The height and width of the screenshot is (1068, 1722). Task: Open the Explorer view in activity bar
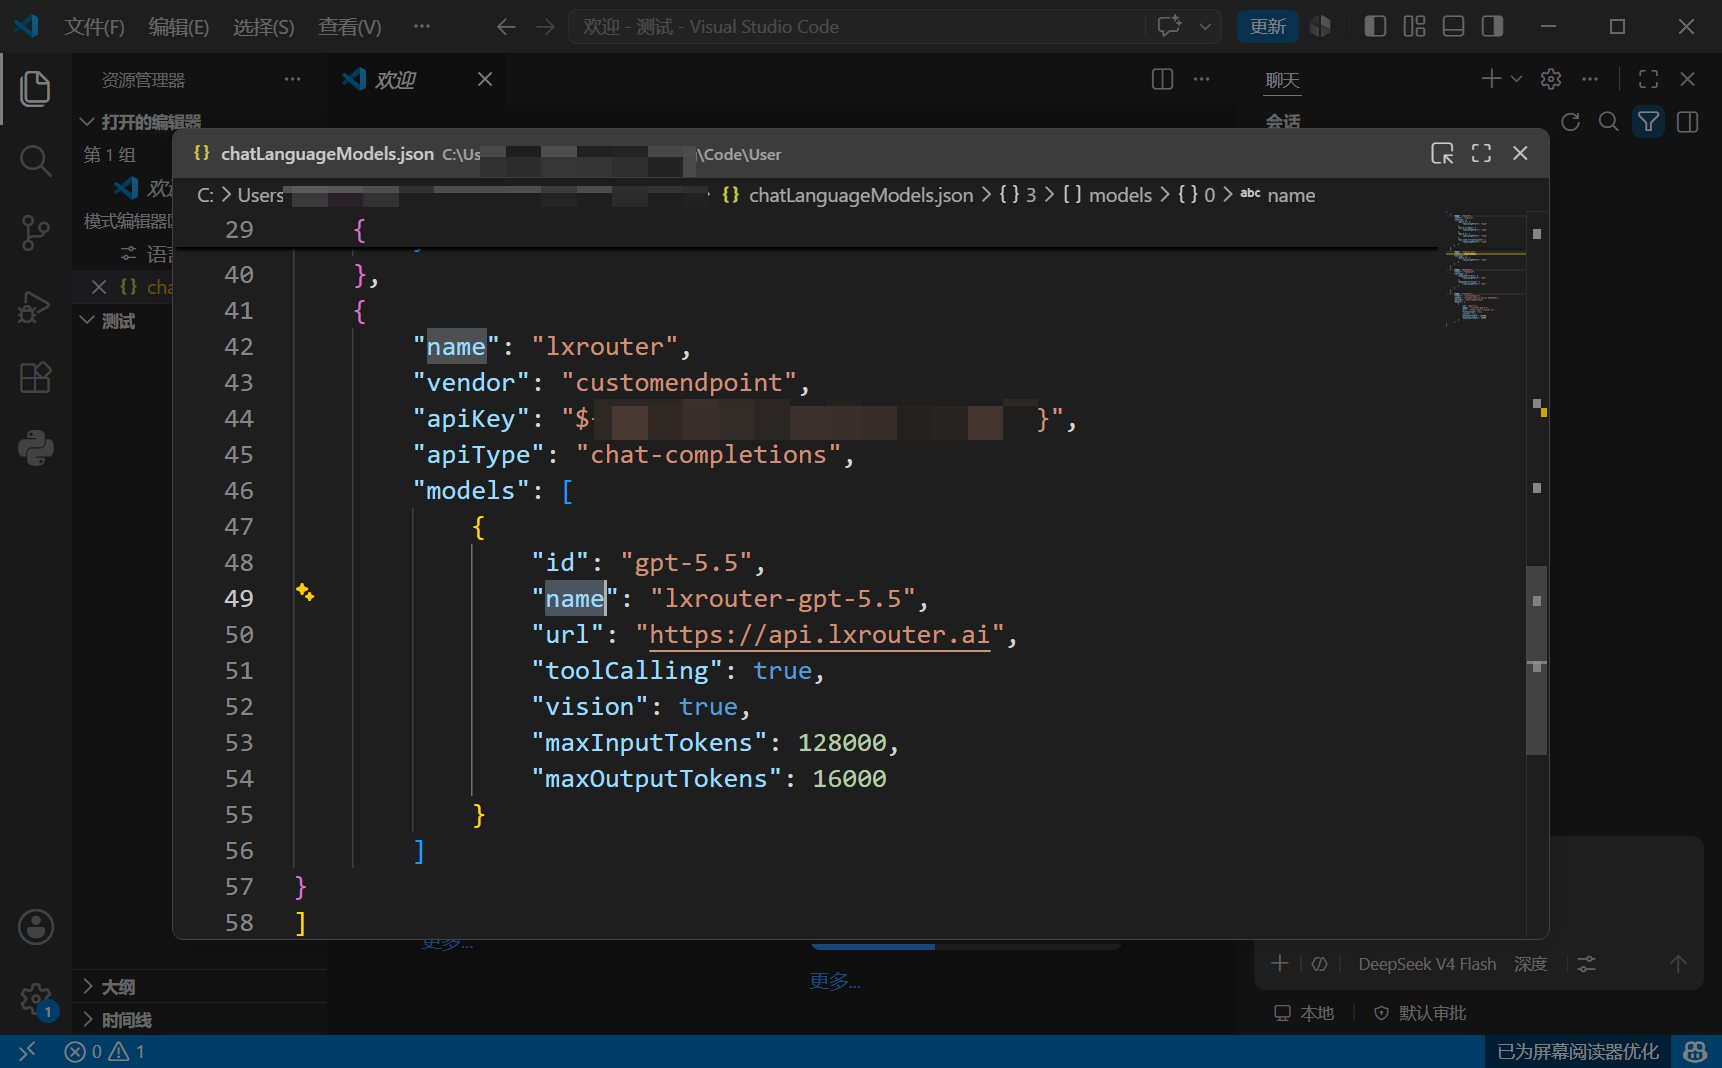pyautogui.click(x=35, y=89)
